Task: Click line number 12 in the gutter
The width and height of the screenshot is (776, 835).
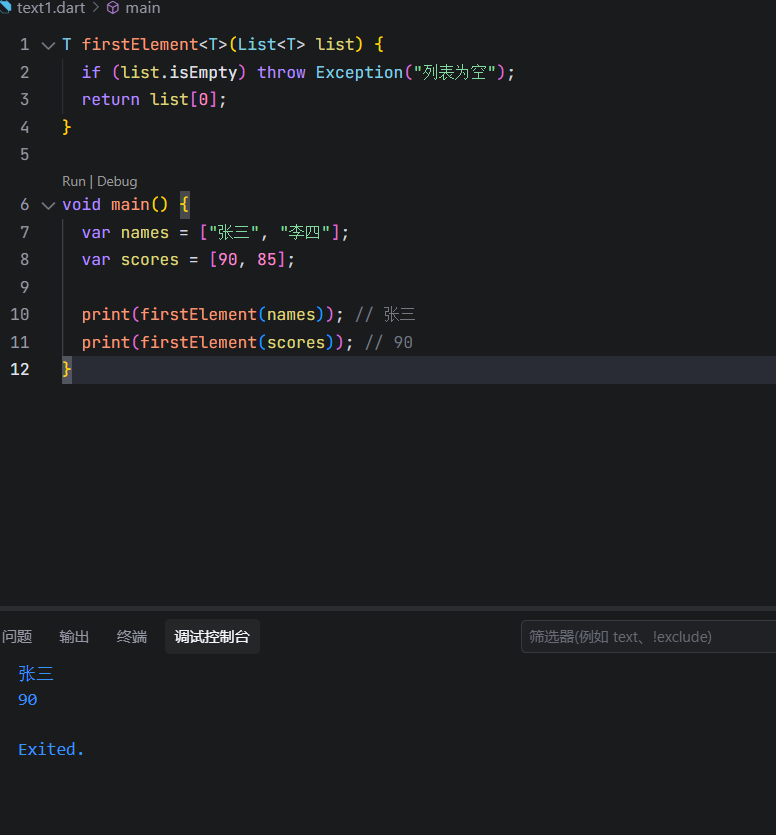Action: [x=20, y=369]
